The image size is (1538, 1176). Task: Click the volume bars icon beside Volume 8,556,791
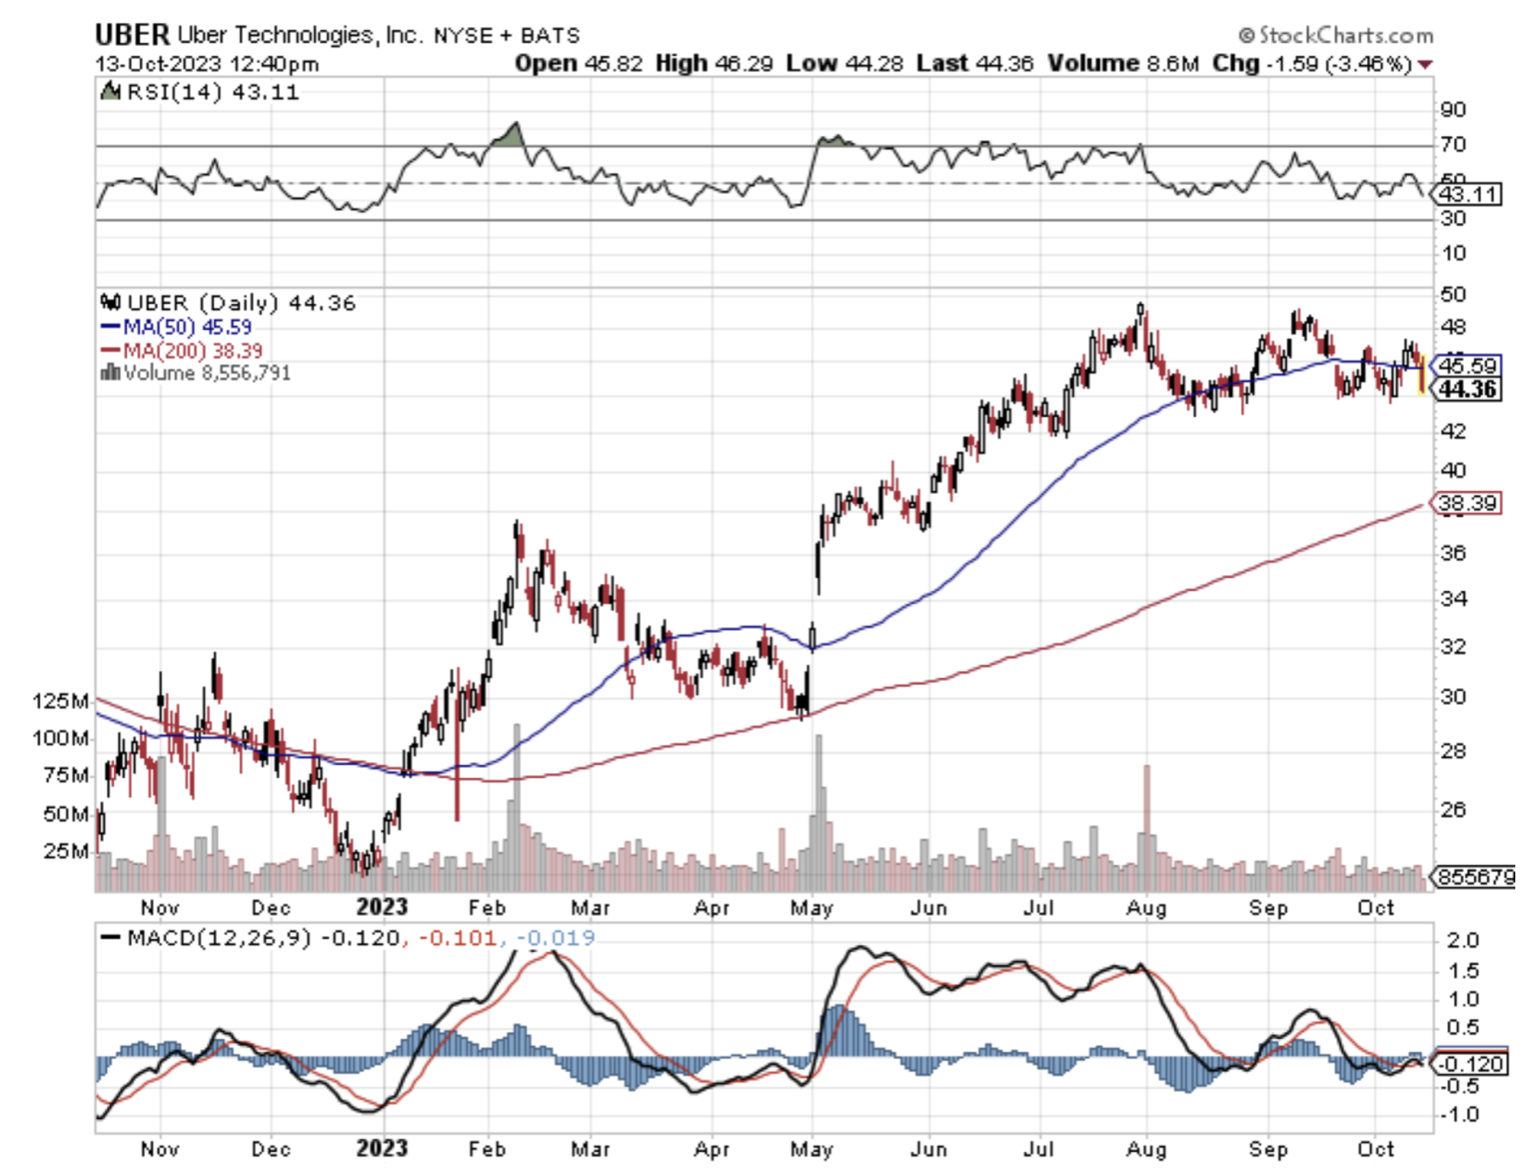pos(110,373)
